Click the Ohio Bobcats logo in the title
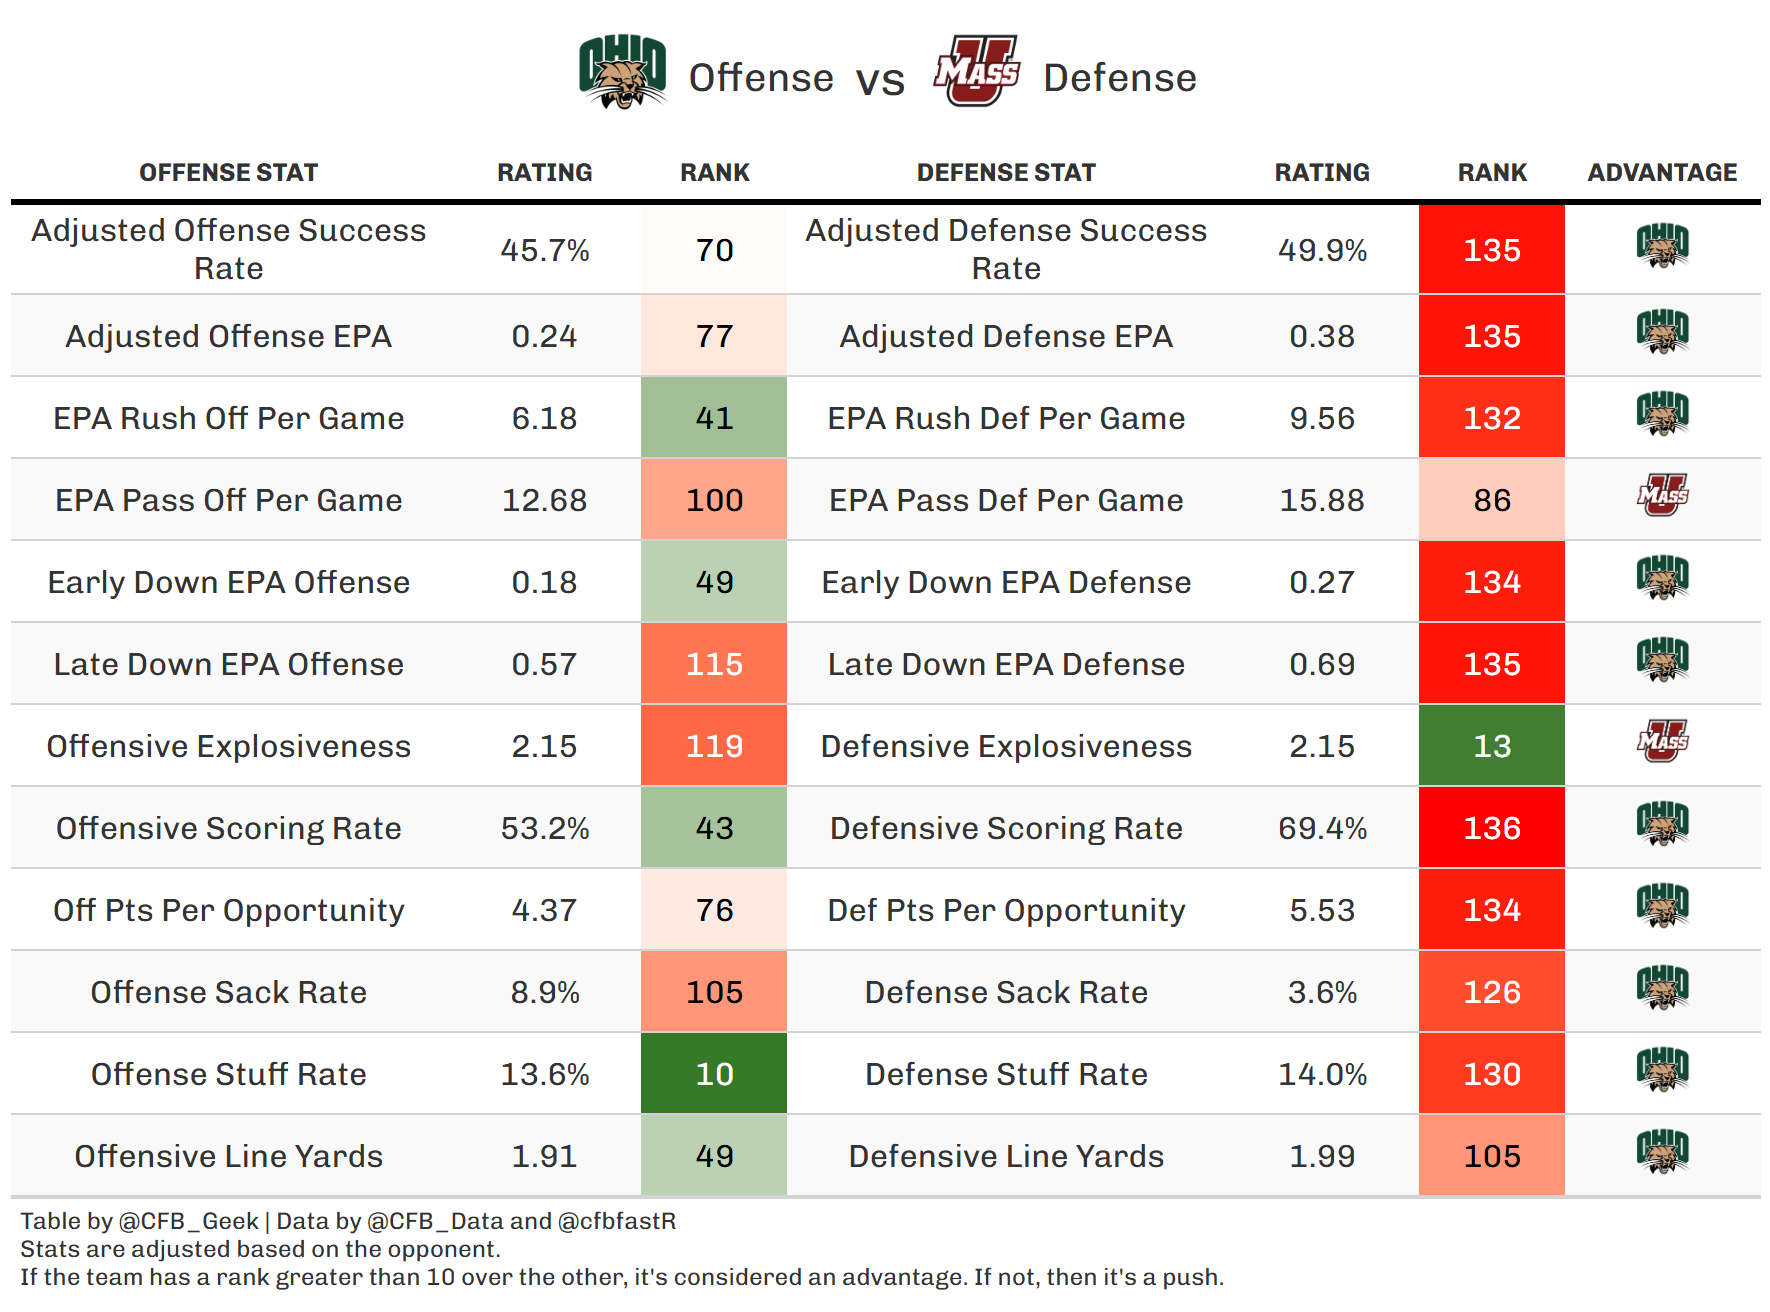 622,72
